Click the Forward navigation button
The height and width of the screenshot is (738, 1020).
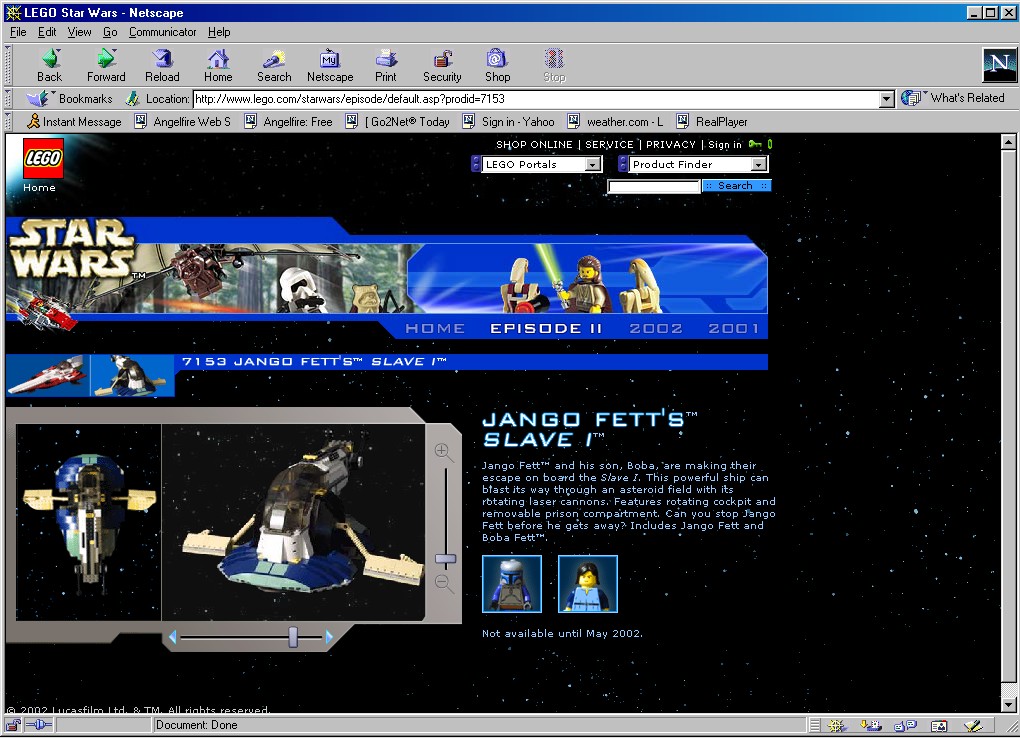pyautogui.click(x=106, y=66)
